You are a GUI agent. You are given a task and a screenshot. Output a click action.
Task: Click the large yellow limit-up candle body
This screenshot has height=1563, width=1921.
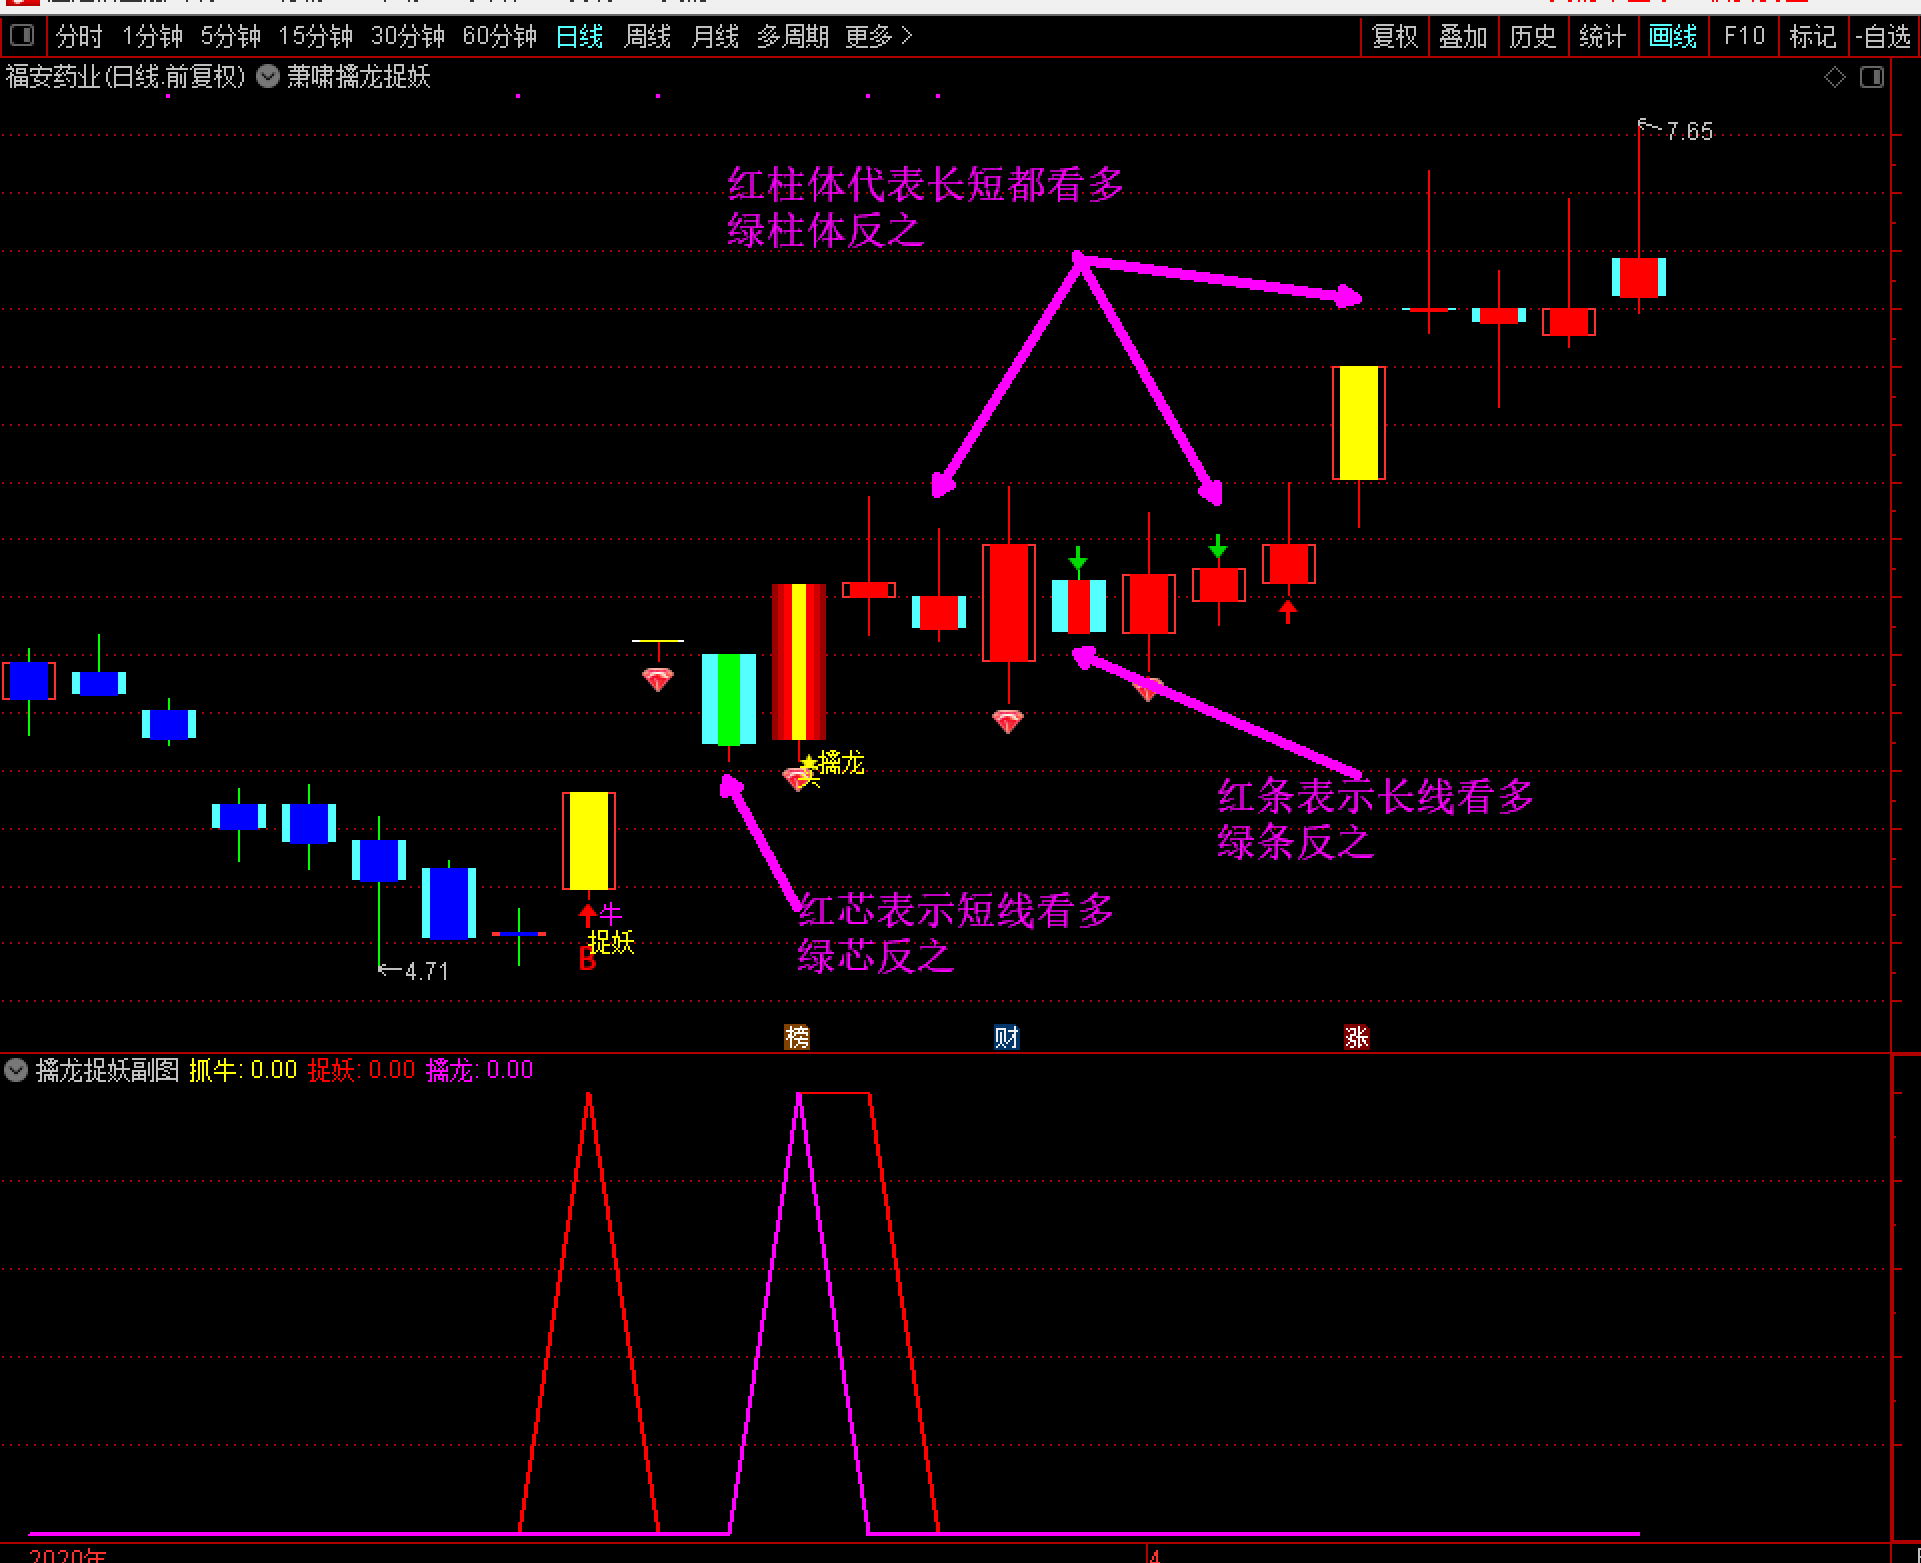(x=1358, y=422)
